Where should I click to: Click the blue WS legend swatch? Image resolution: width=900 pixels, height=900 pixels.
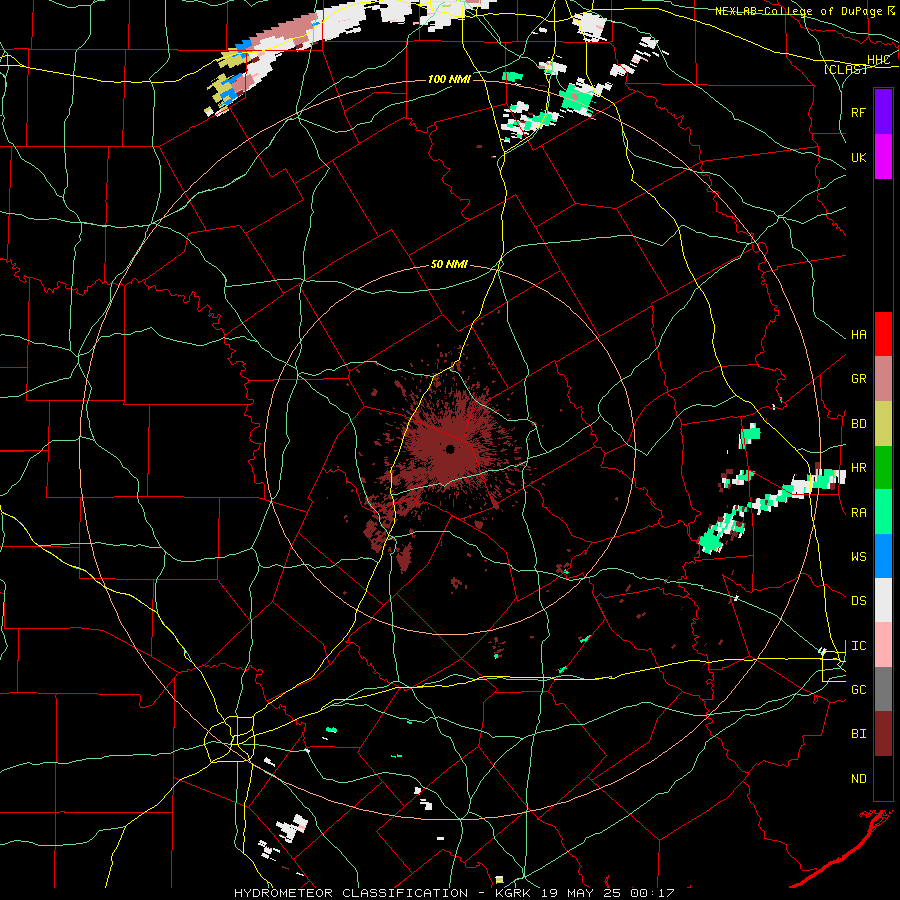click(x=883, y=556)
